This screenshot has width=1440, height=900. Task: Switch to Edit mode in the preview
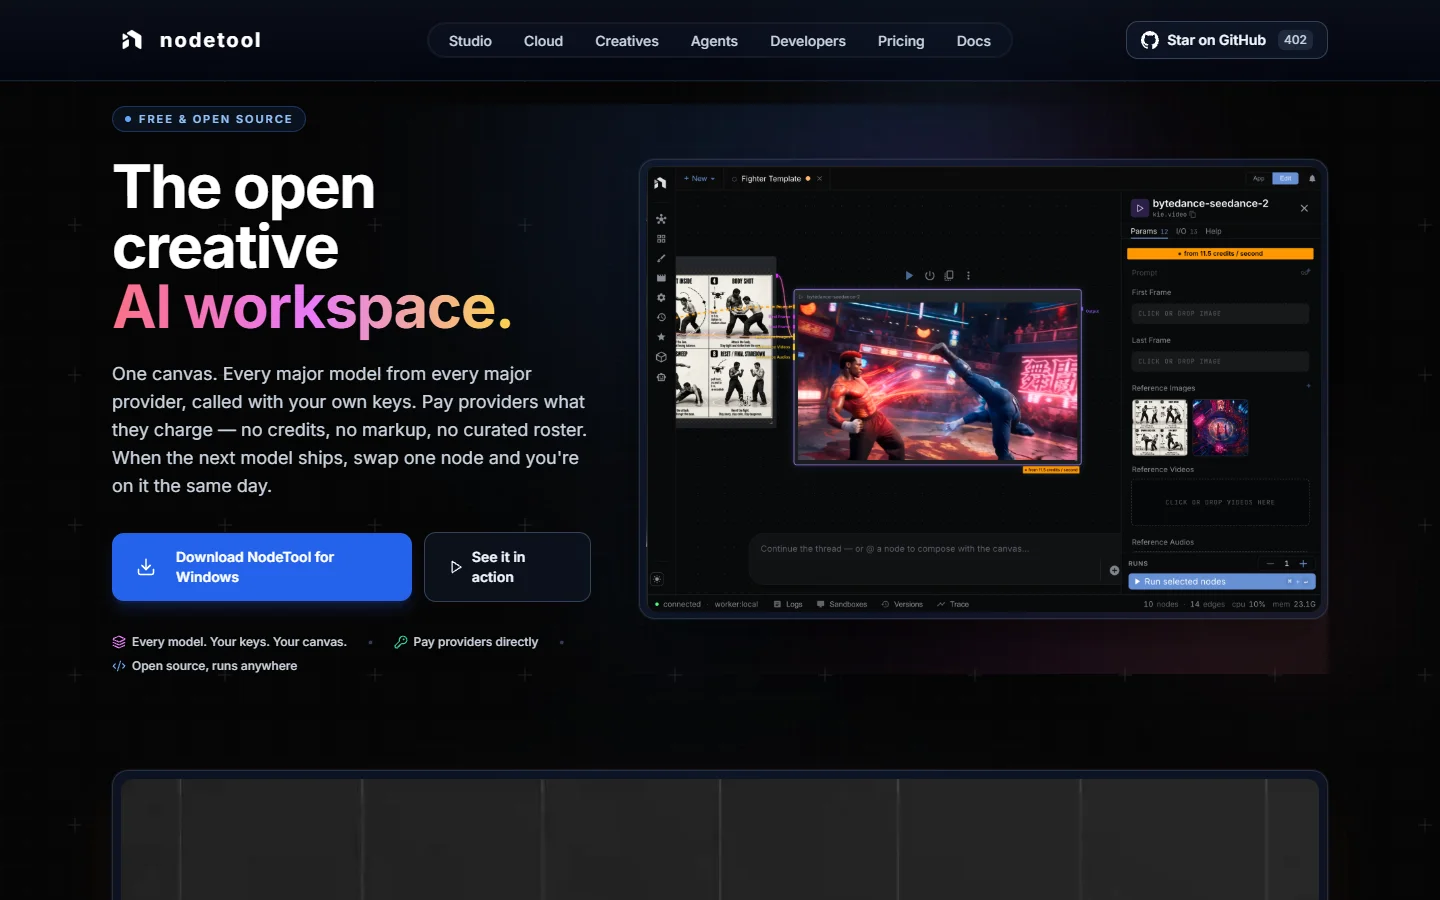click(x=1286, y=178)
